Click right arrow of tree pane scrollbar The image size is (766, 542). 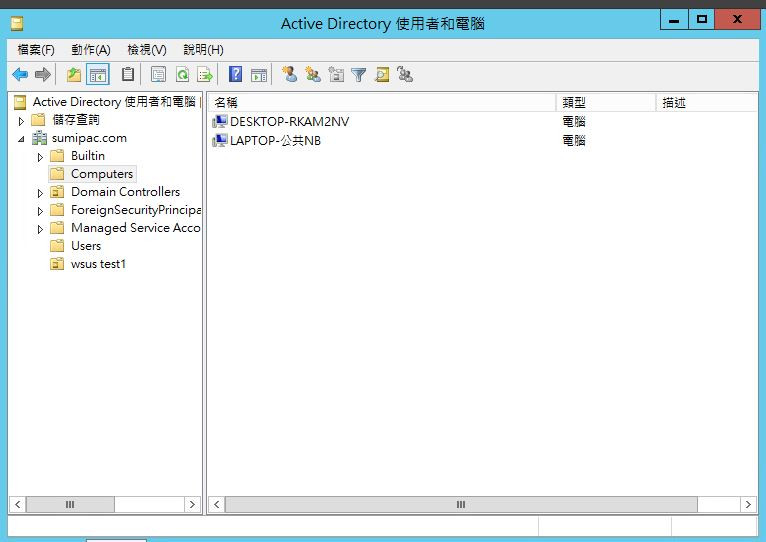coord(192,504)
